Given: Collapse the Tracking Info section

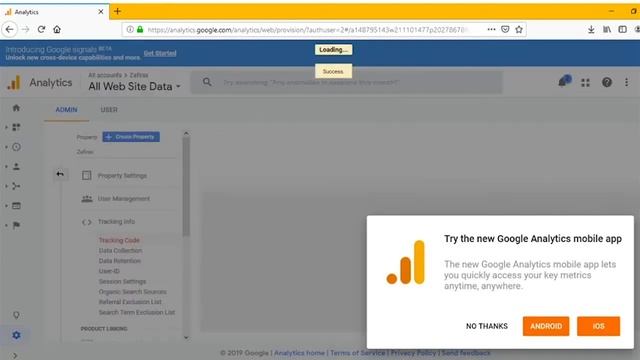Looking at the screenshot, I should pyautogui.click(x=116, y=222).
